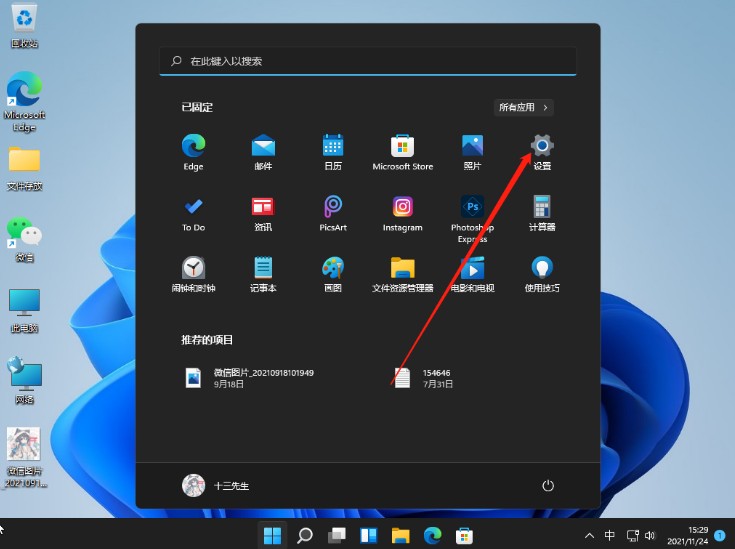
Task: Open File Explorer from taskbar
Action: pos(400,535)
